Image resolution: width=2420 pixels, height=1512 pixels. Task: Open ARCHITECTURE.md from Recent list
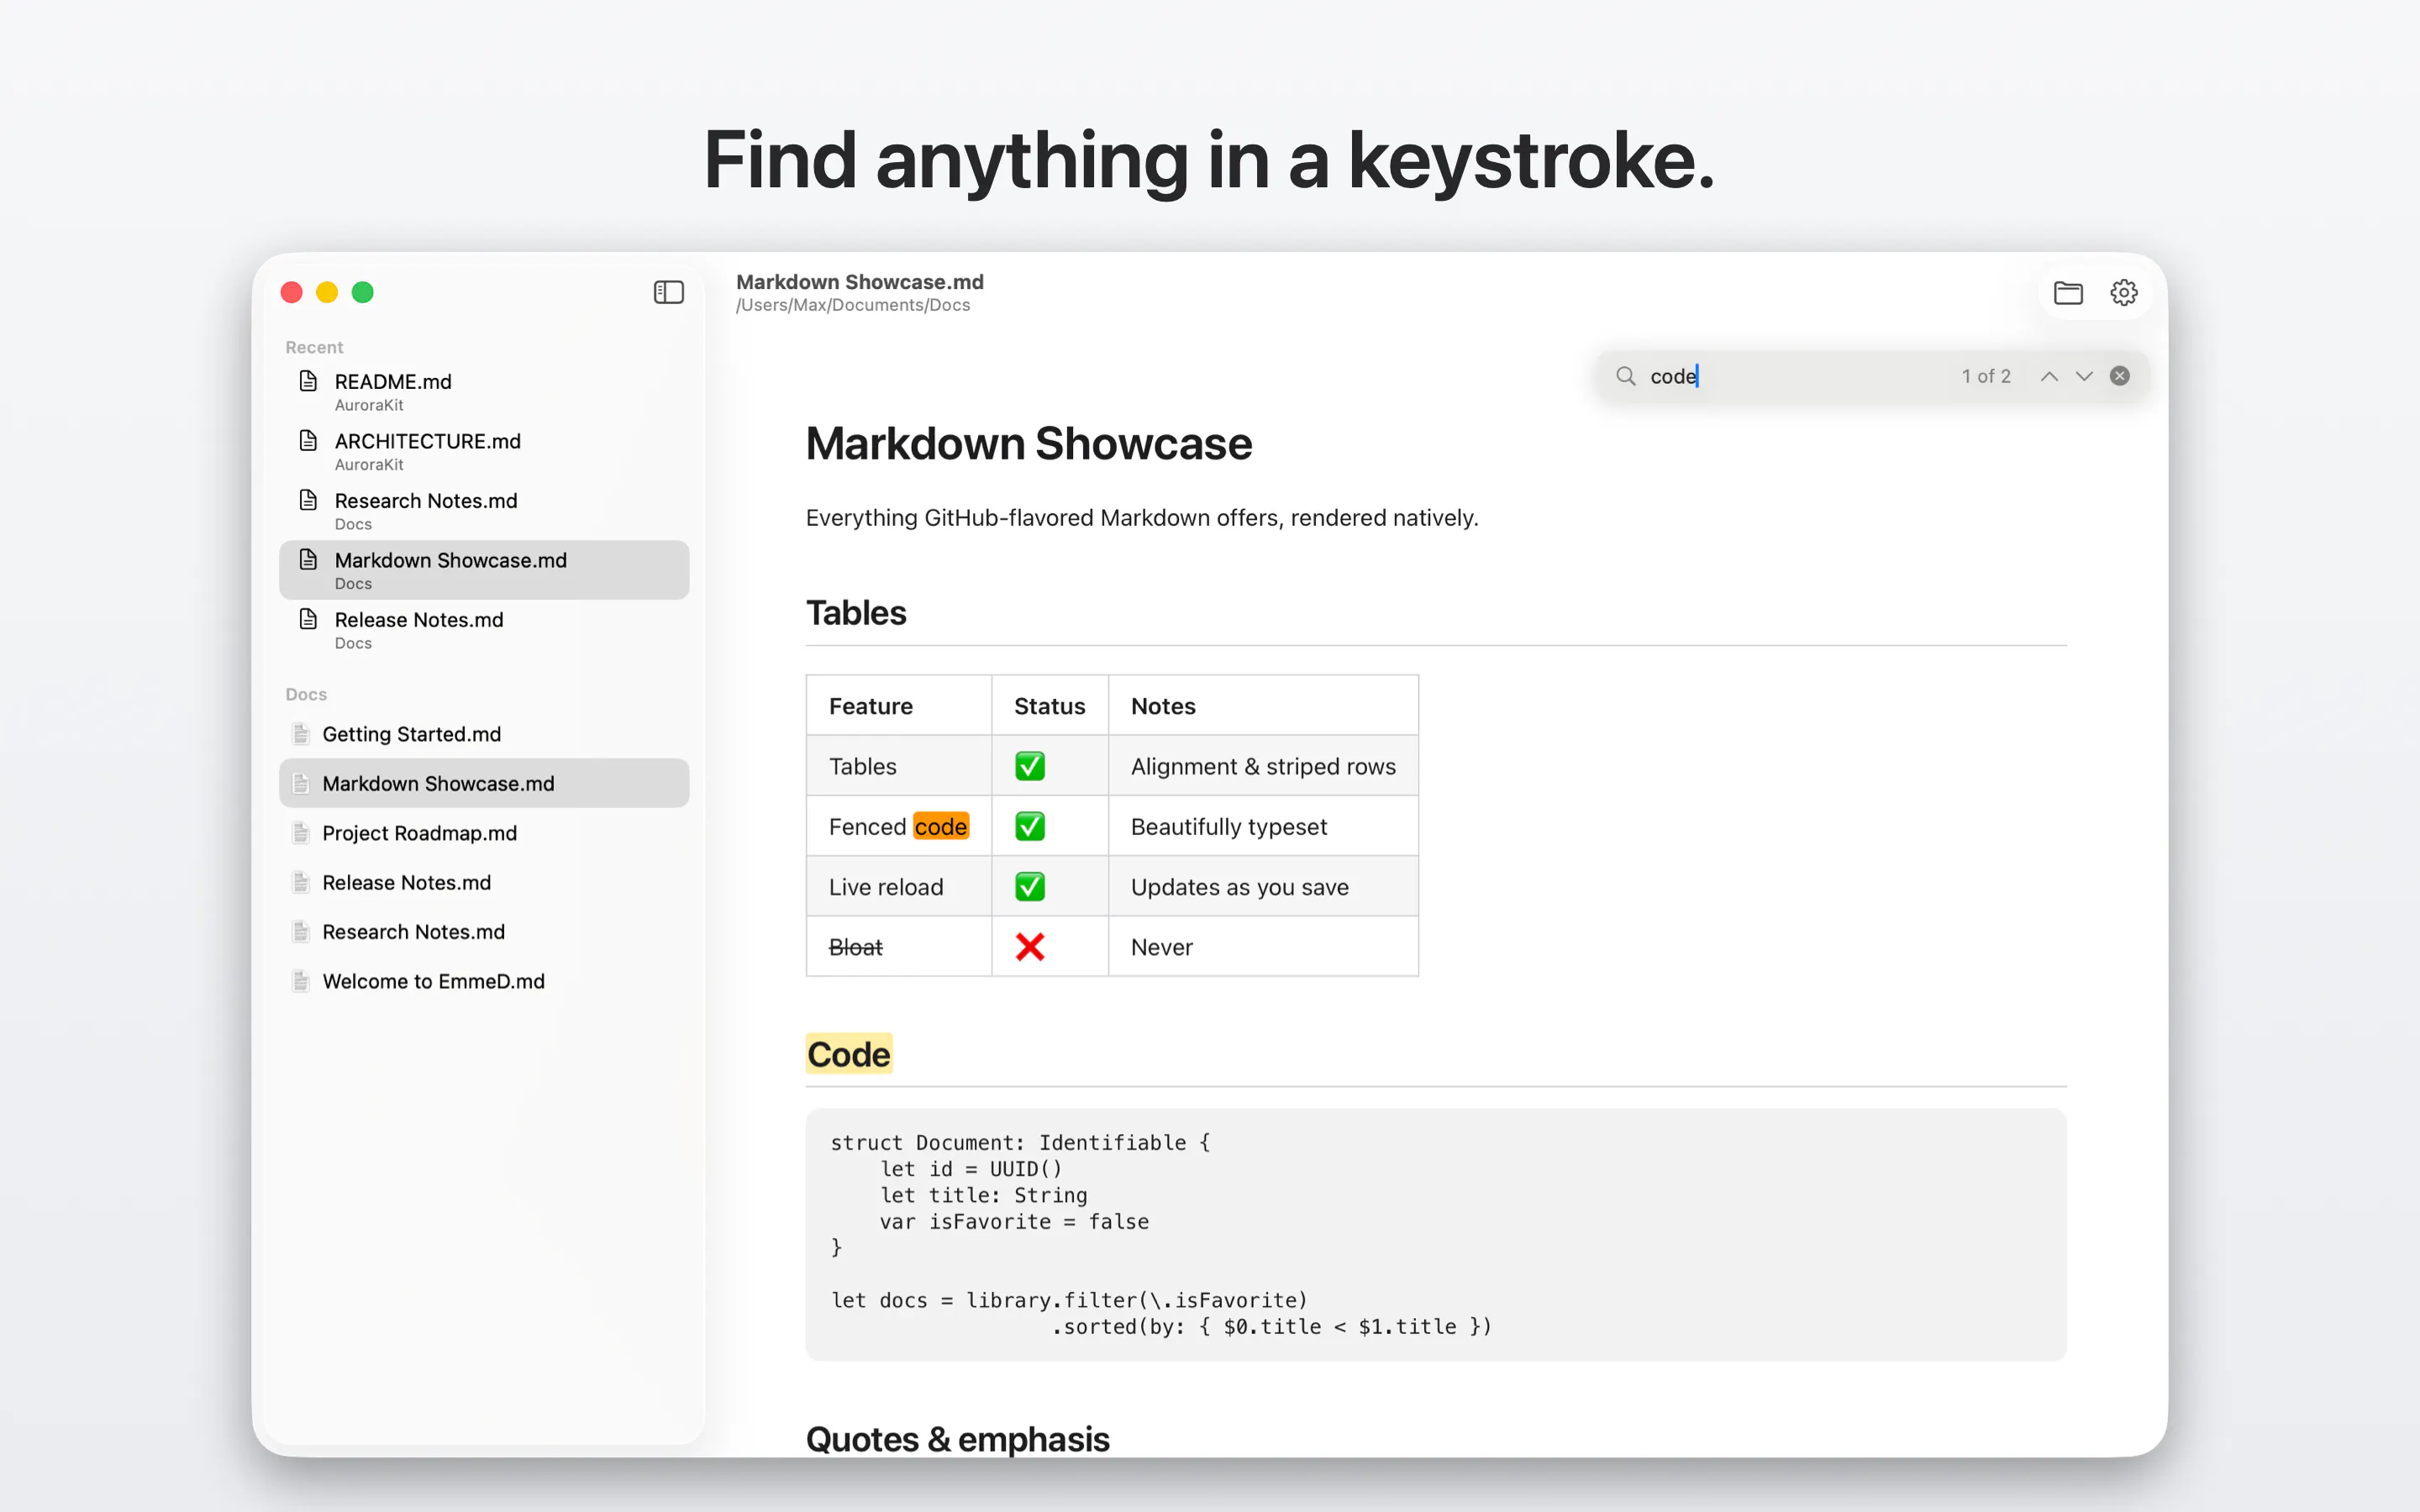[484, 451]
